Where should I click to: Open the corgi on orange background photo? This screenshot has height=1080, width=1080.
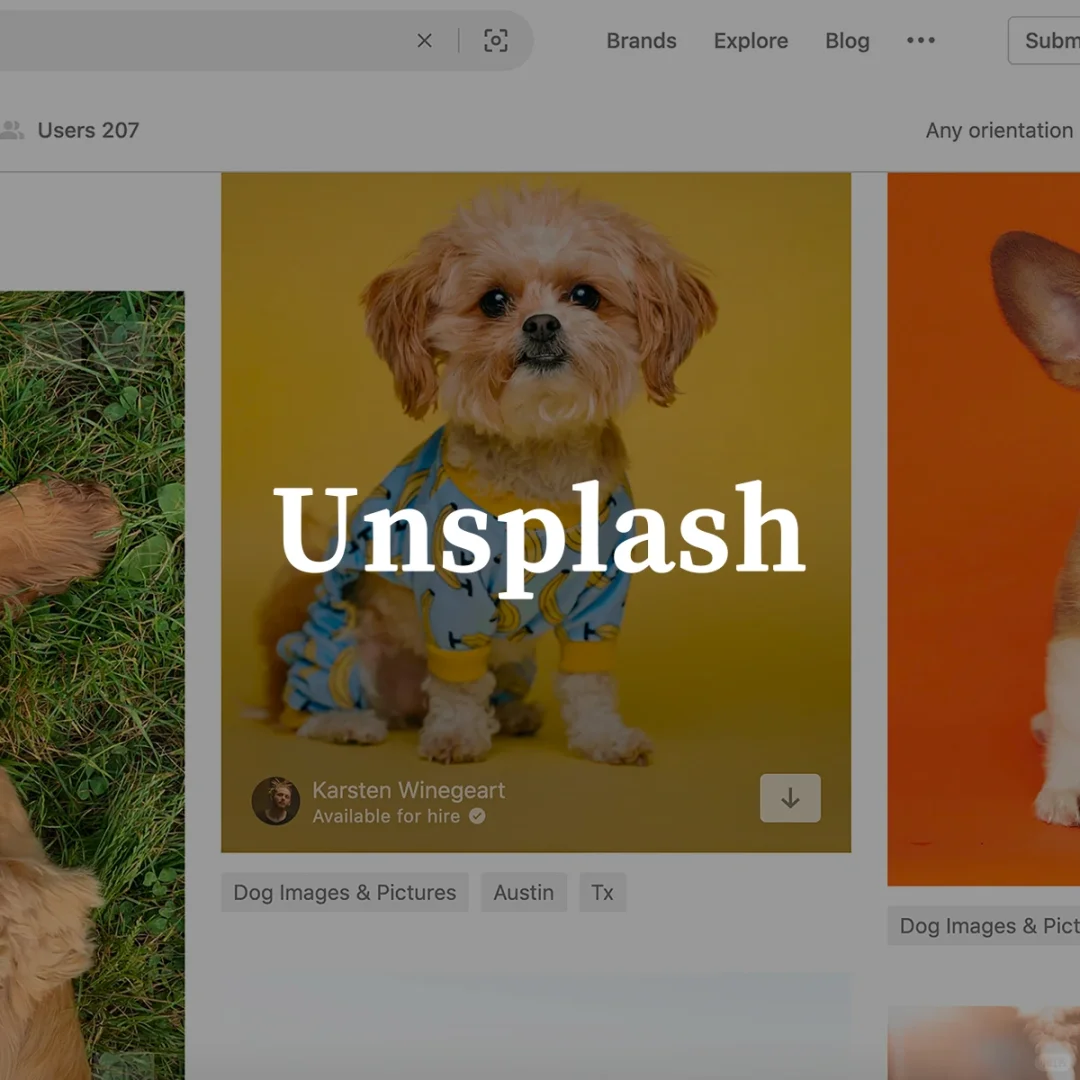(x=984, y=529)
